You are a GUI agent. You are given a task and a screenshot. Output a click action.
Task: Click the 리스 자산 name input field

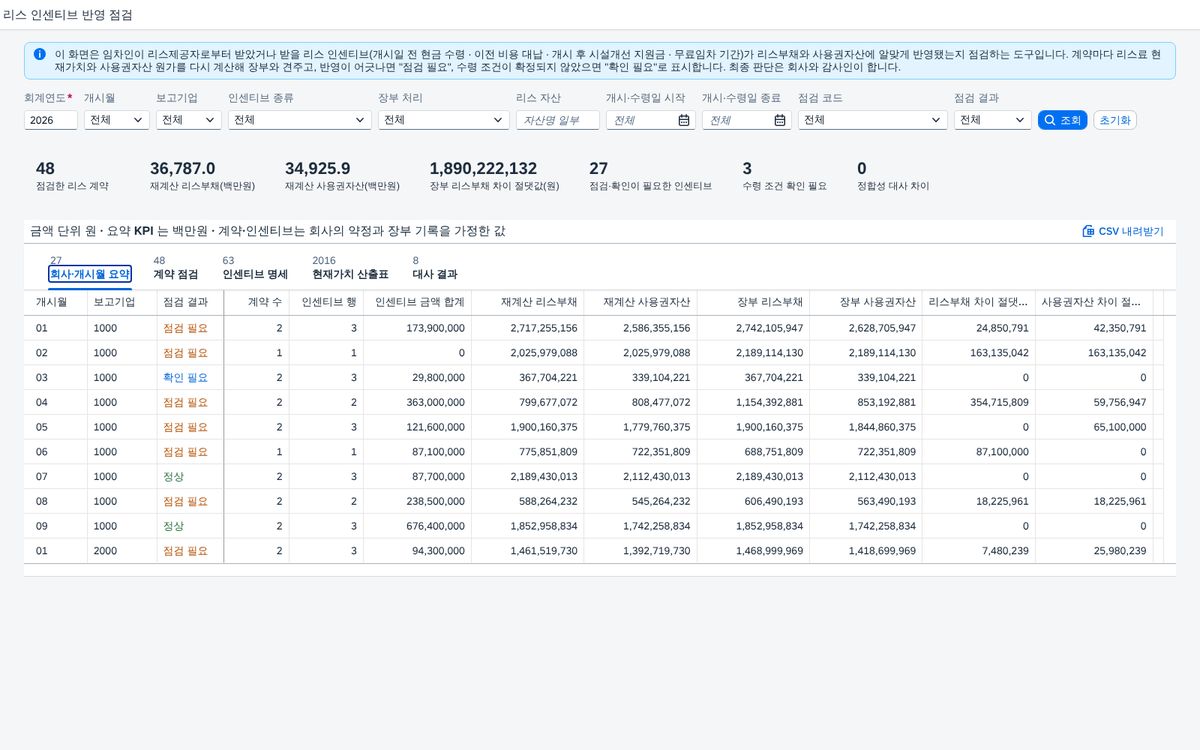click(558, 120)
